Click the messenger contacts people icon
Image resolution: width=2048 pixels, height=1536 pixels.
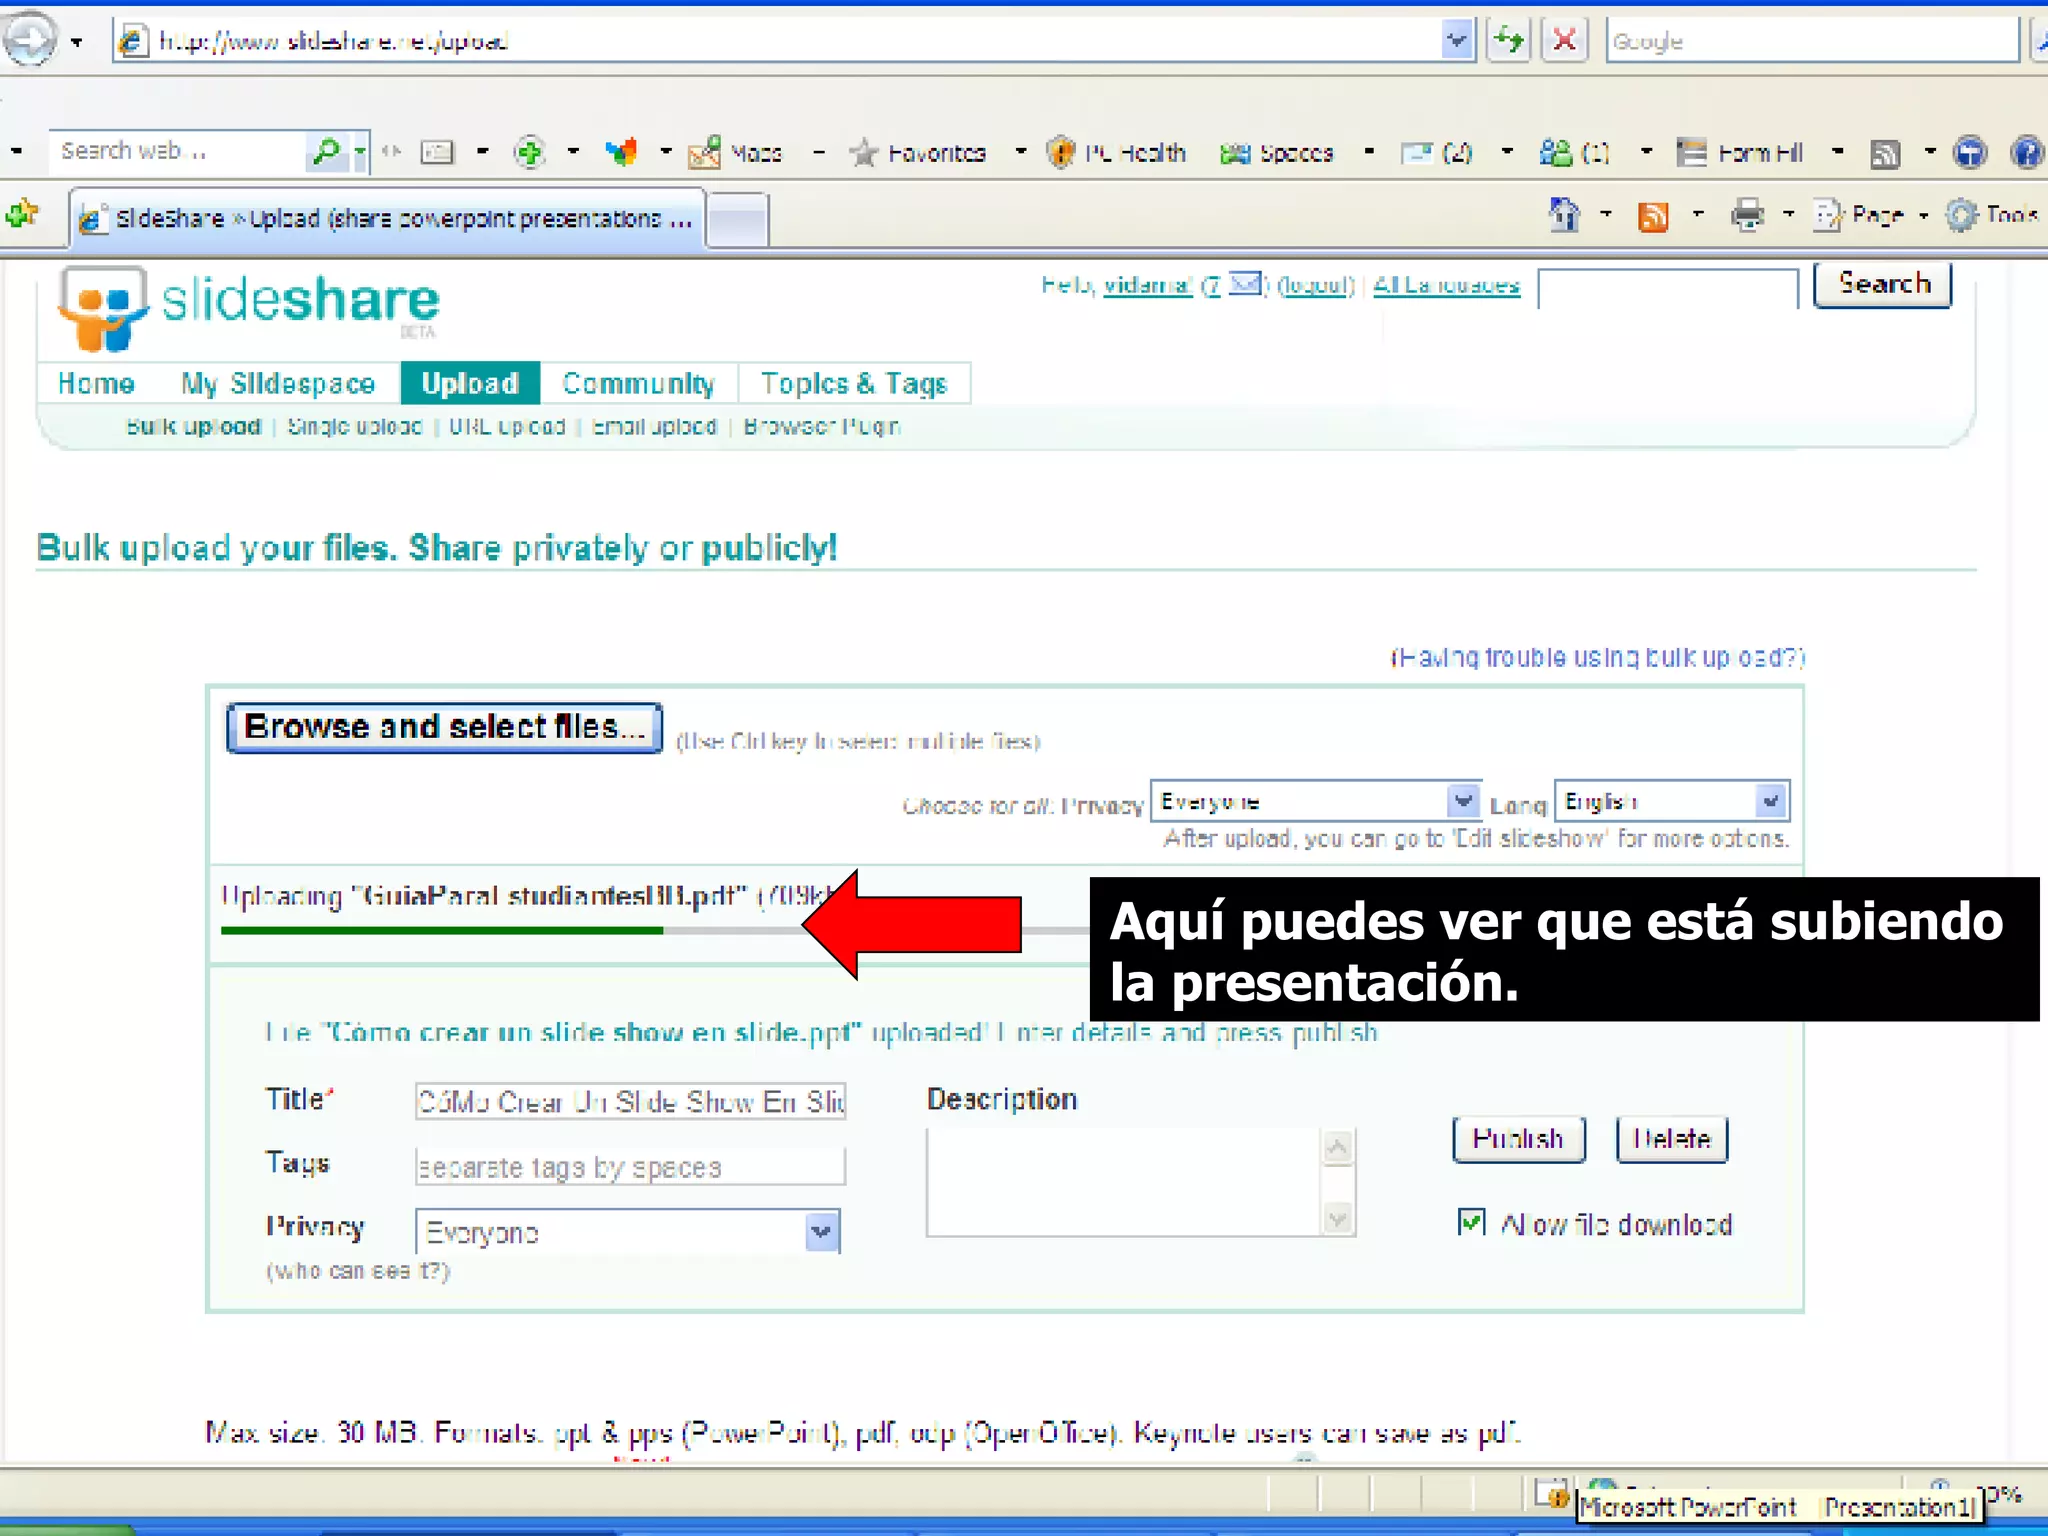click(1556, 153)
